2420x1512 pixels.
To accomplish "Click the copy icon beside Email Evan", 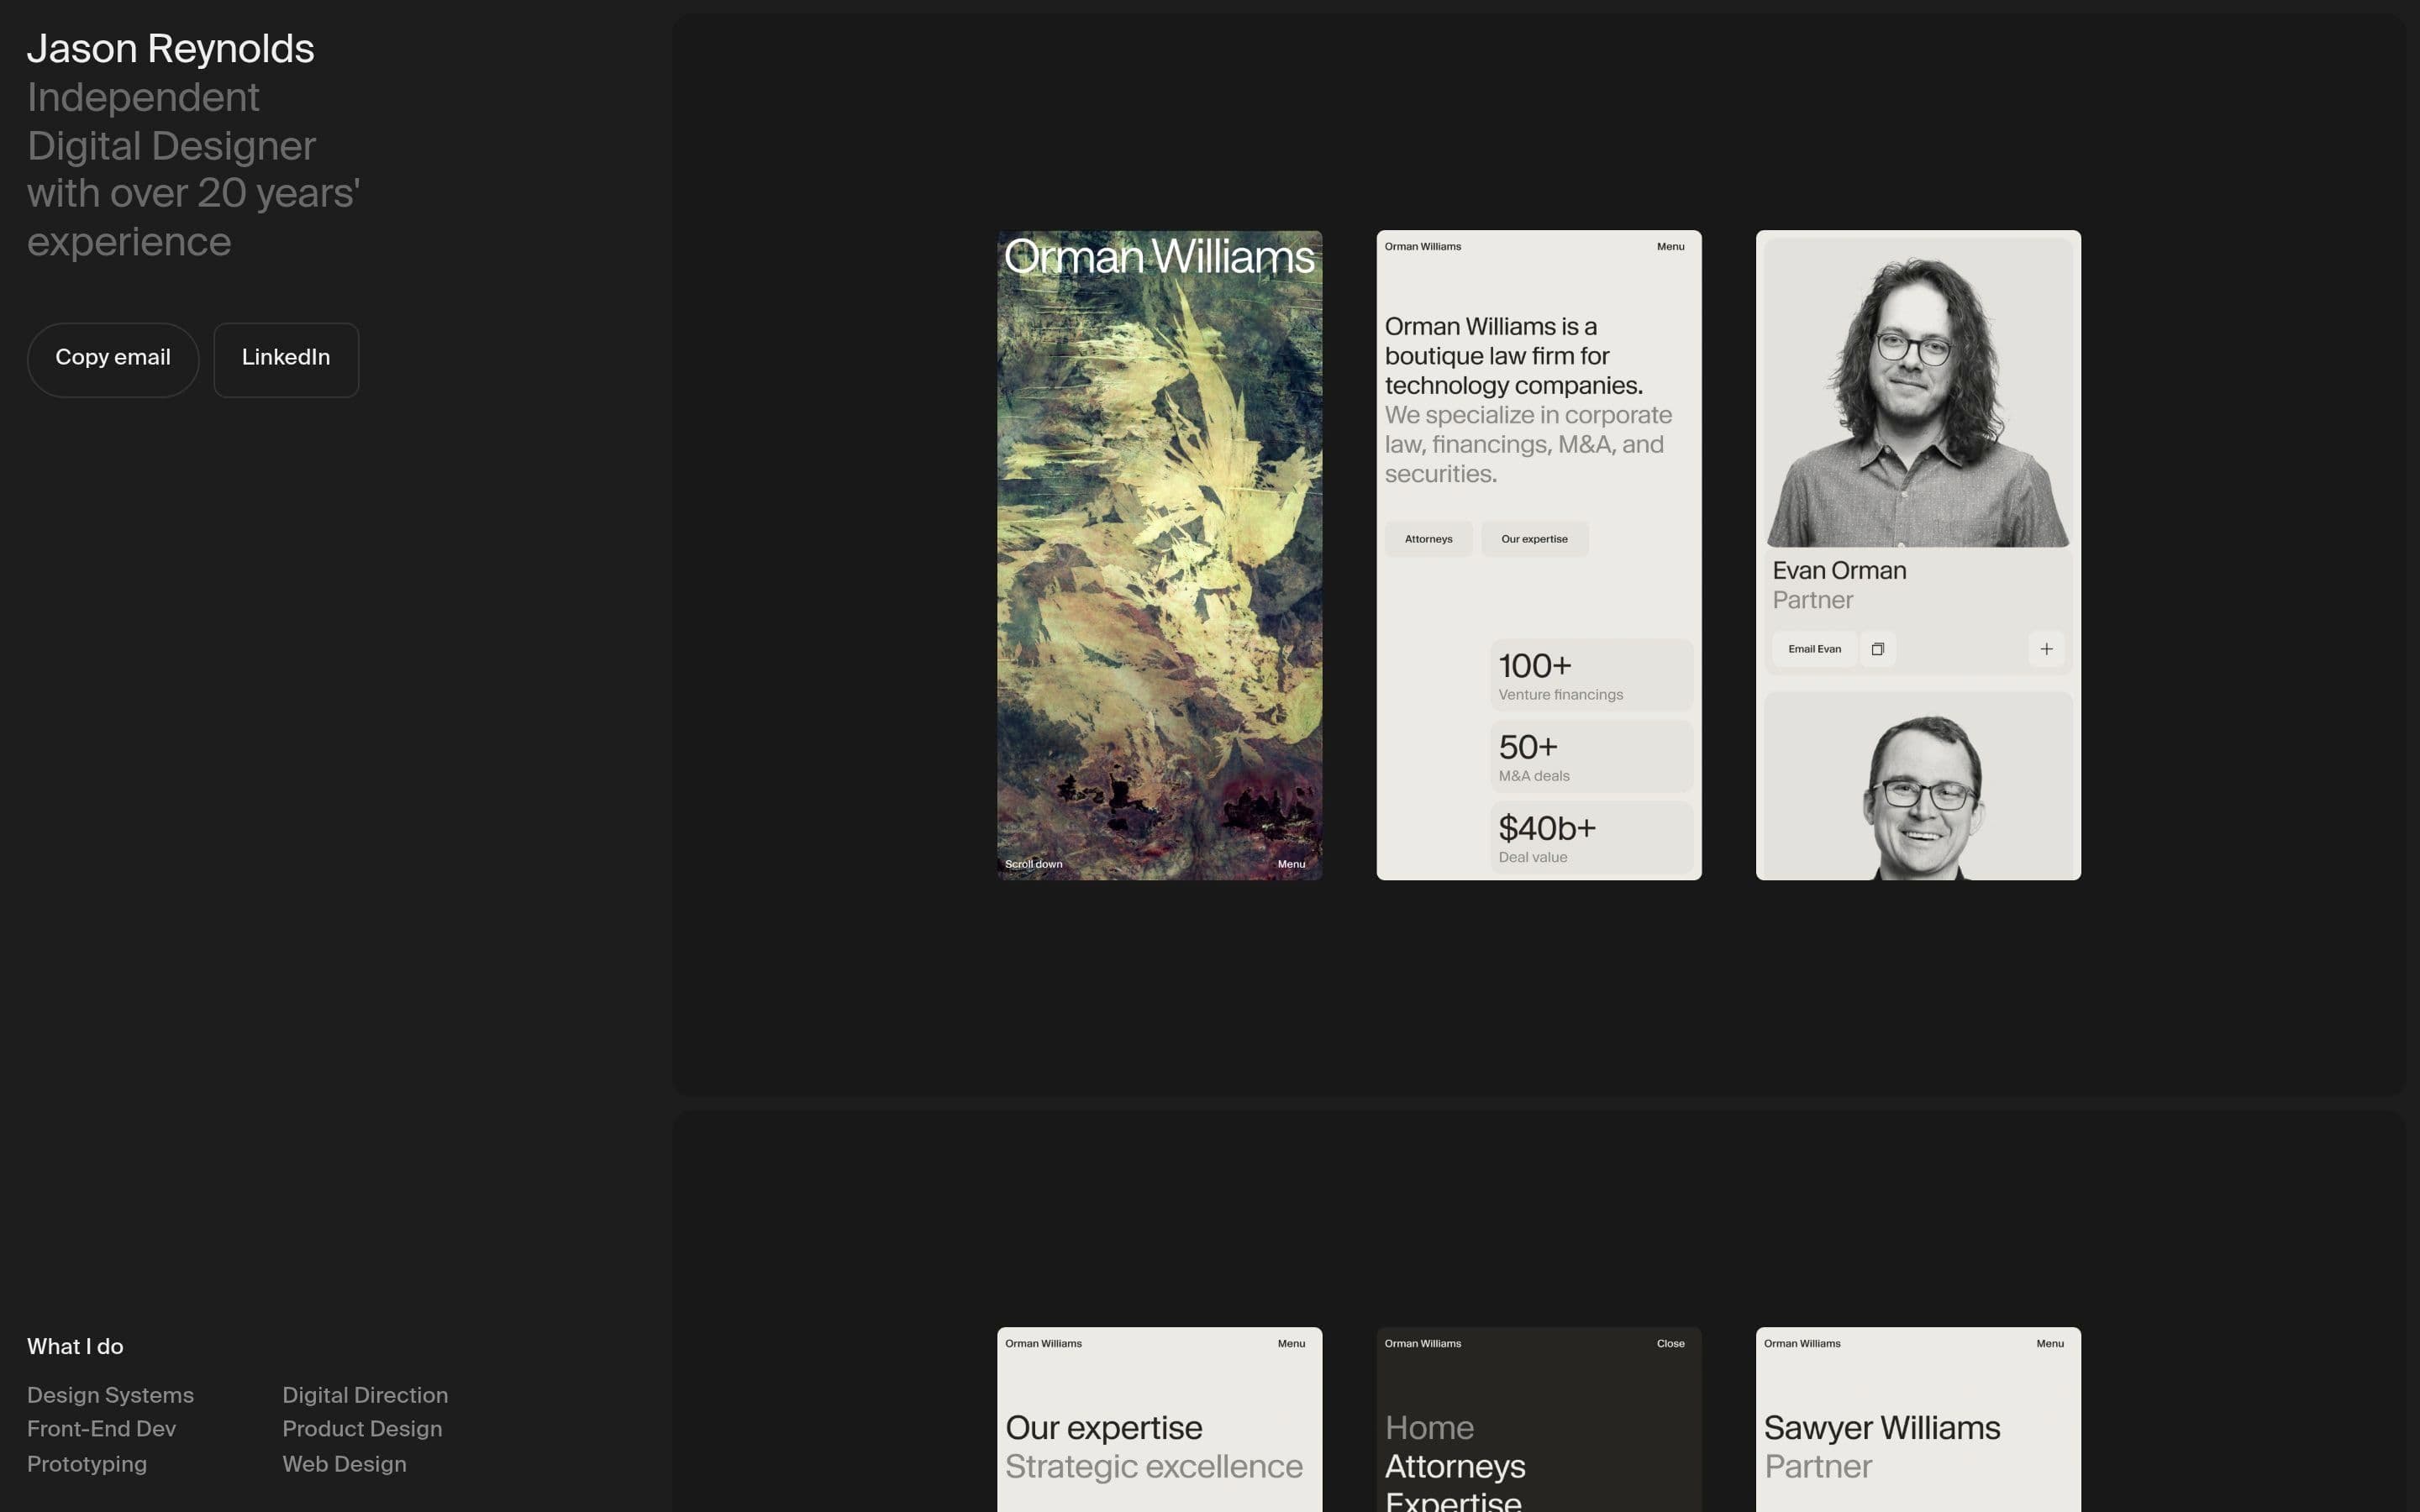I will 1877,648.
